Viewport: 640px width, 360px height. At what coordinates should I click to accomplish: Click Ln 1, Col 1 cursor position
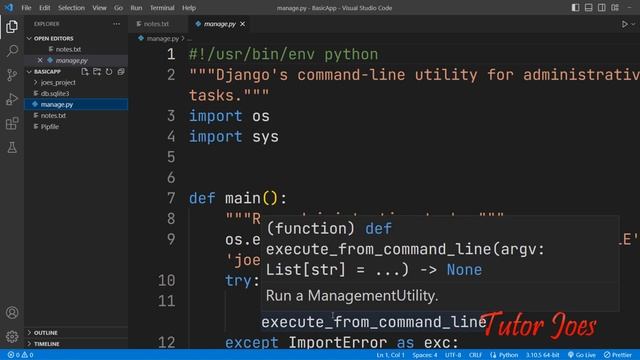tap(390, 355)
